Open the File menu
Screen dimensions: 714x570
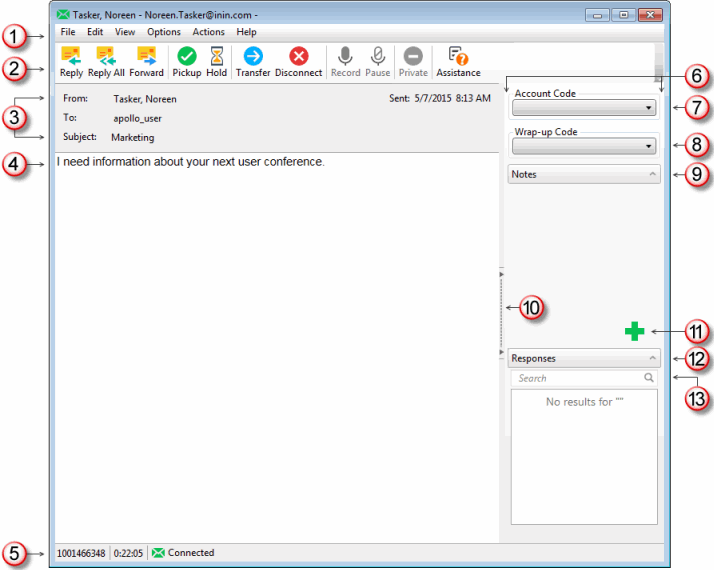[67, 32]
